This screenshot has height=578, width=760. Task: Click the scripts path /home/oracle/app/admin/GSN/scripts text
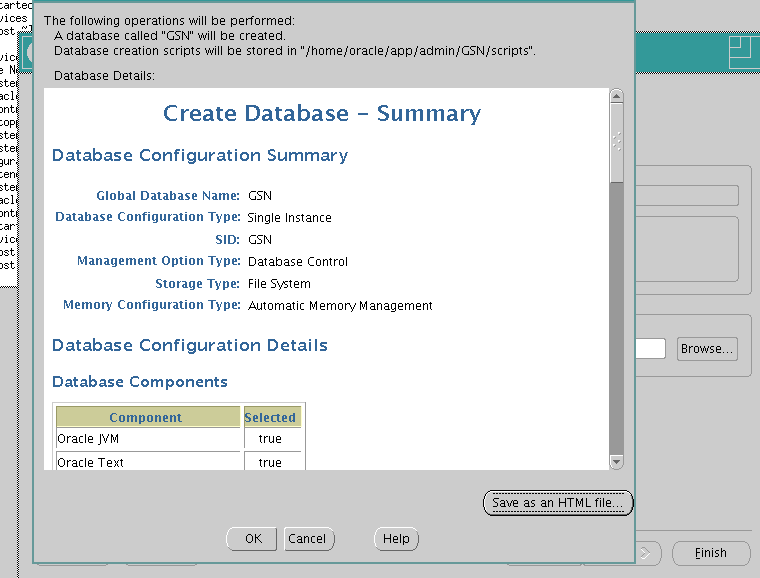pyautogui.click(x=419, y=51)
